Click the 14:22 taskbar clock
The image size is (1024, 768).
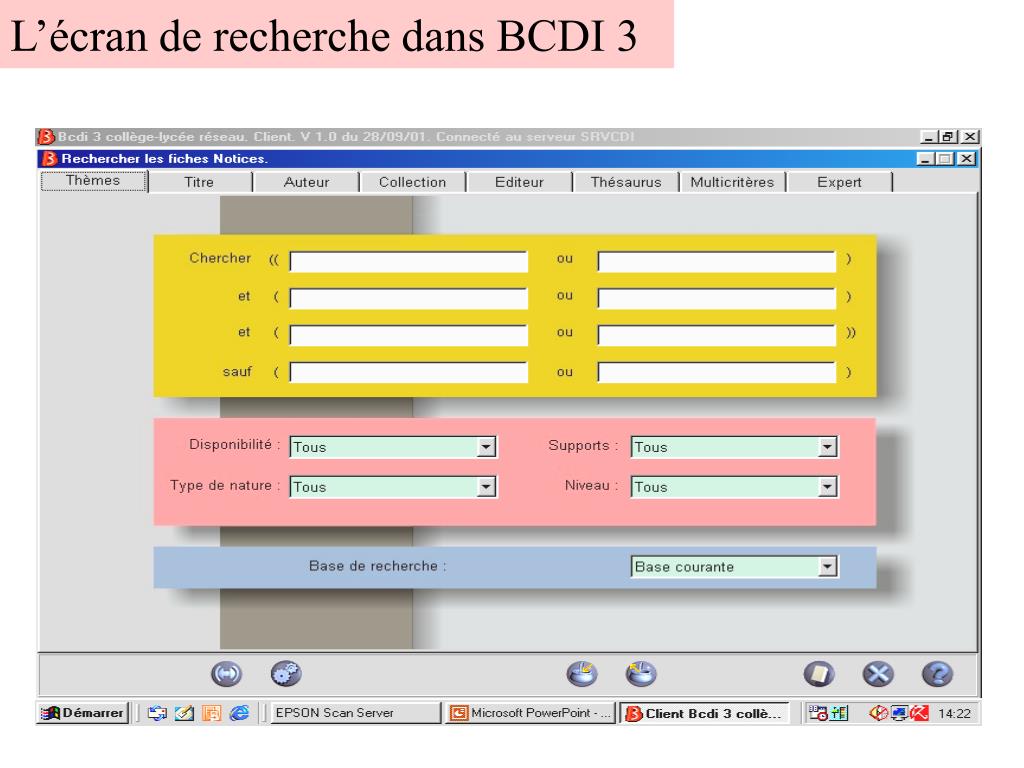click(954, 713)
